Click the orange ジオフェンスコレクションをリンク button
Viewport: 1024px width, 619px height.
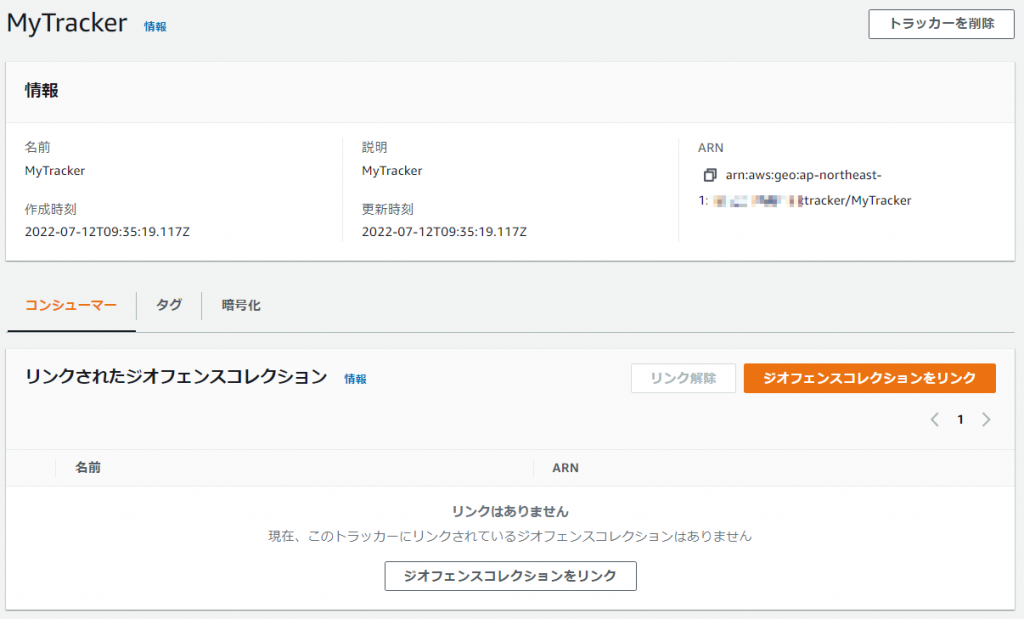(869, 378)
